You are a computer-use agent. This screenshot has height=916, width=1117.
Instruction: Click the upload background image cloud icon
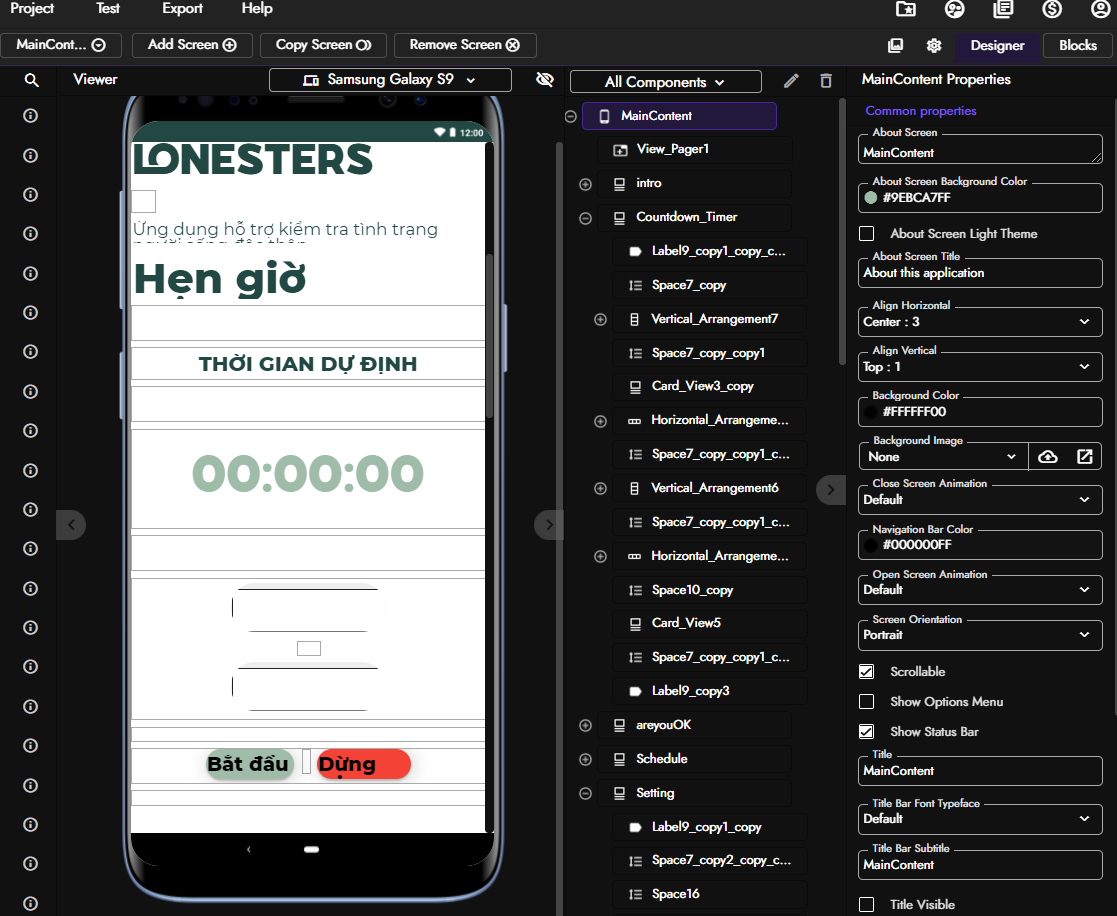coord(1048,456)
